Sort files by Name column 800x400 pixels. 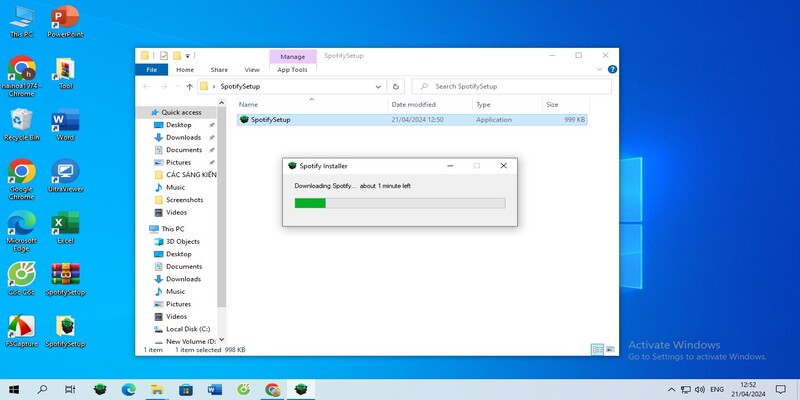(312, 105)
